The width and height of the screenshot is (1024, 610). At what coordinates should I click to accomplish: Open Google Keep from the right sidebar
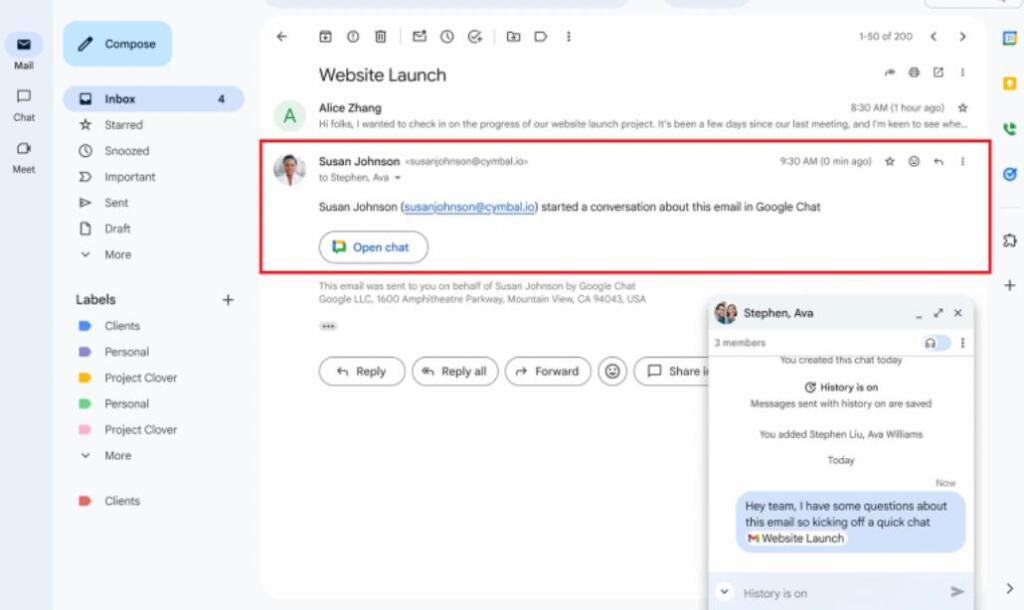click(1009, 83)
